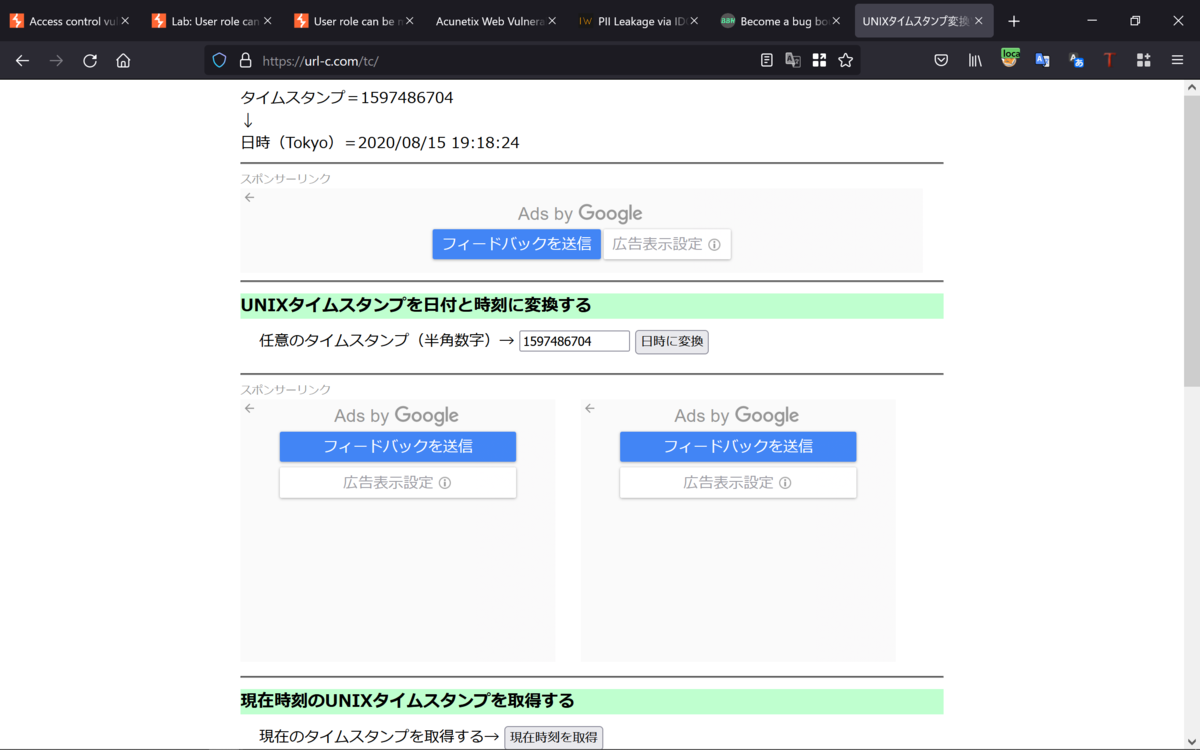
Task: Close the 'PII Leakage via ID' tab
Action: point(694,21)
